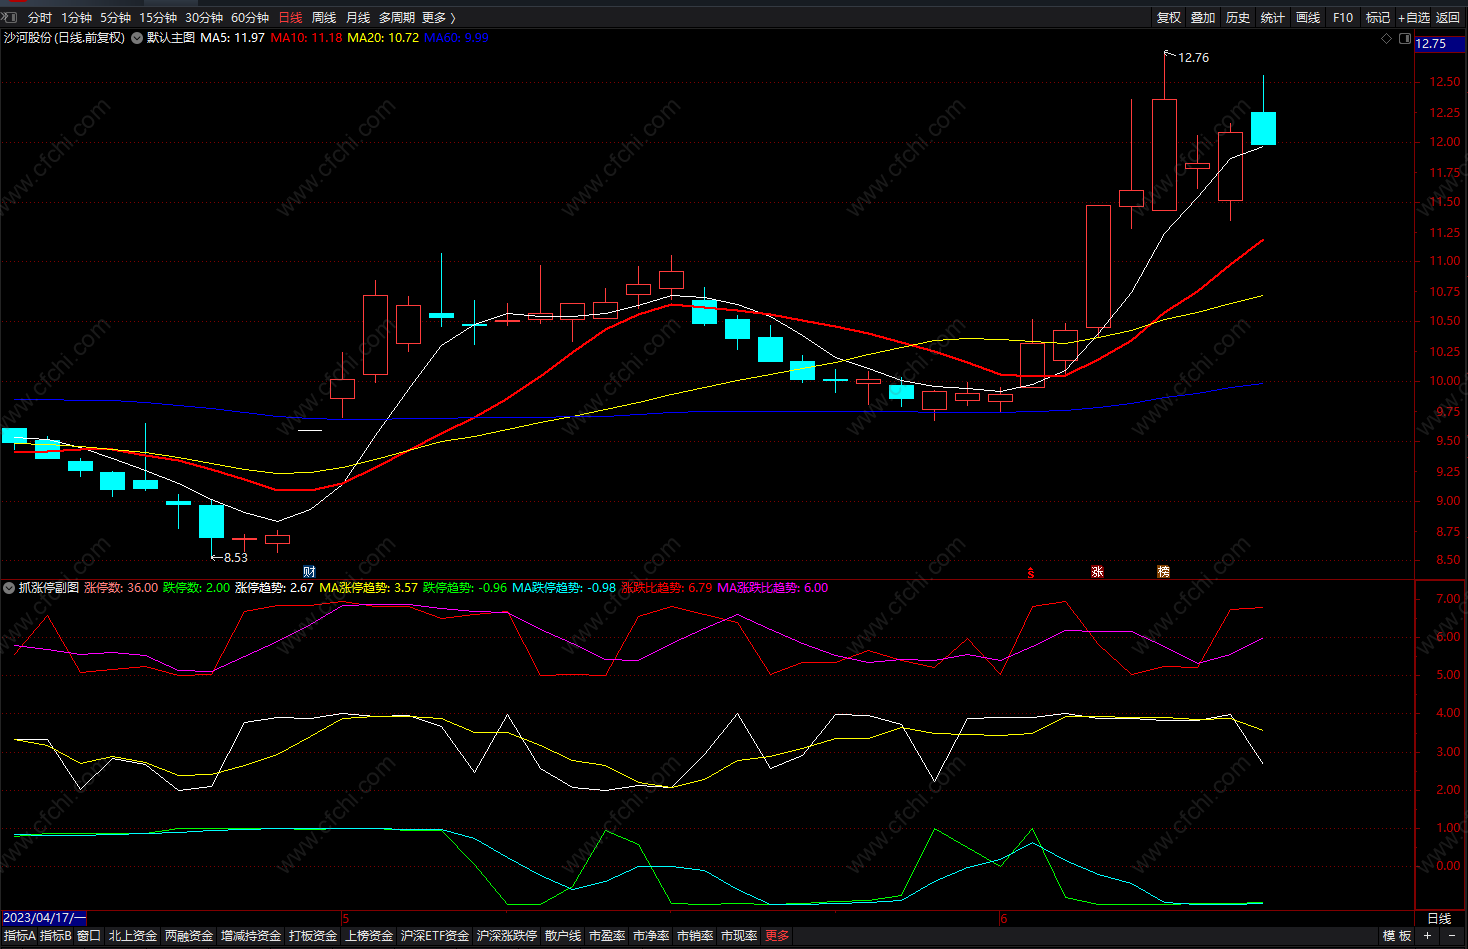This screenshot has height=949, width=1468.
Task: Select the 指标B tab
Action: (x=56, y=936)
